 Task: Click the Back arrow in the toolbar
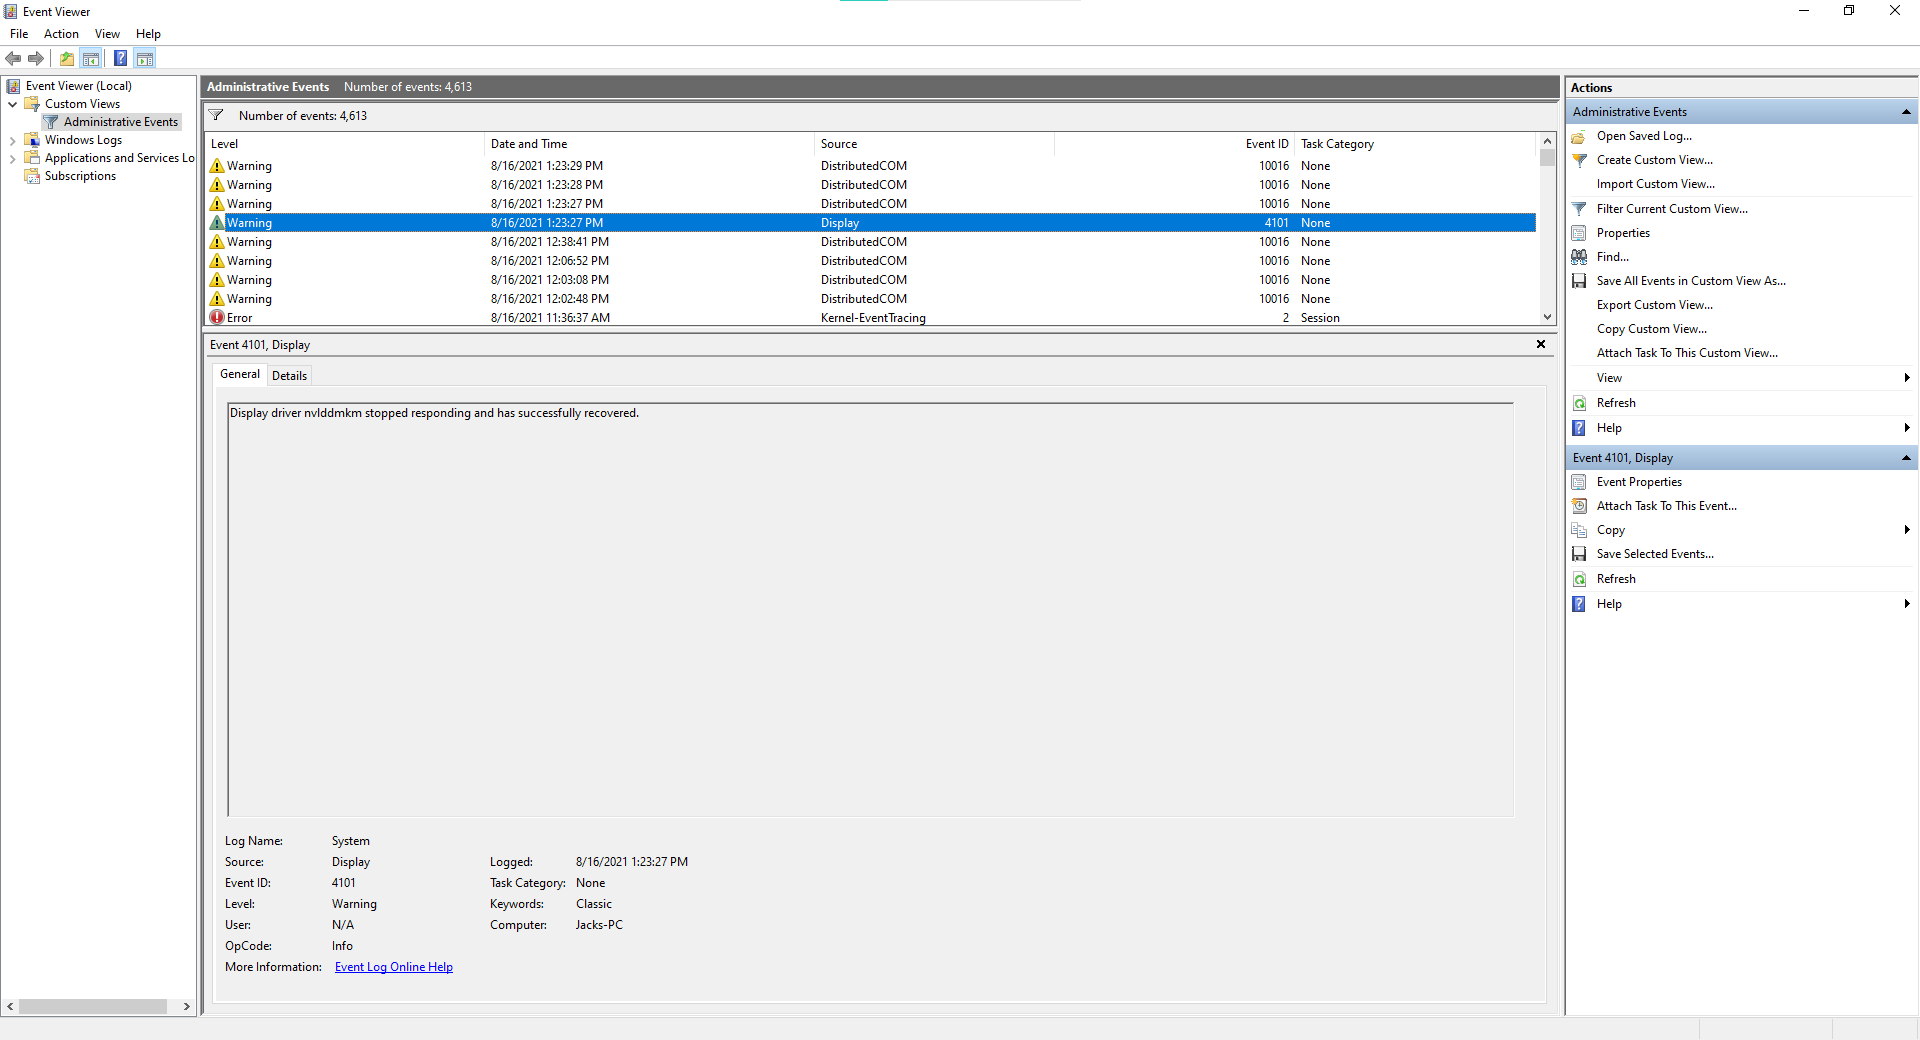[13, 58]
